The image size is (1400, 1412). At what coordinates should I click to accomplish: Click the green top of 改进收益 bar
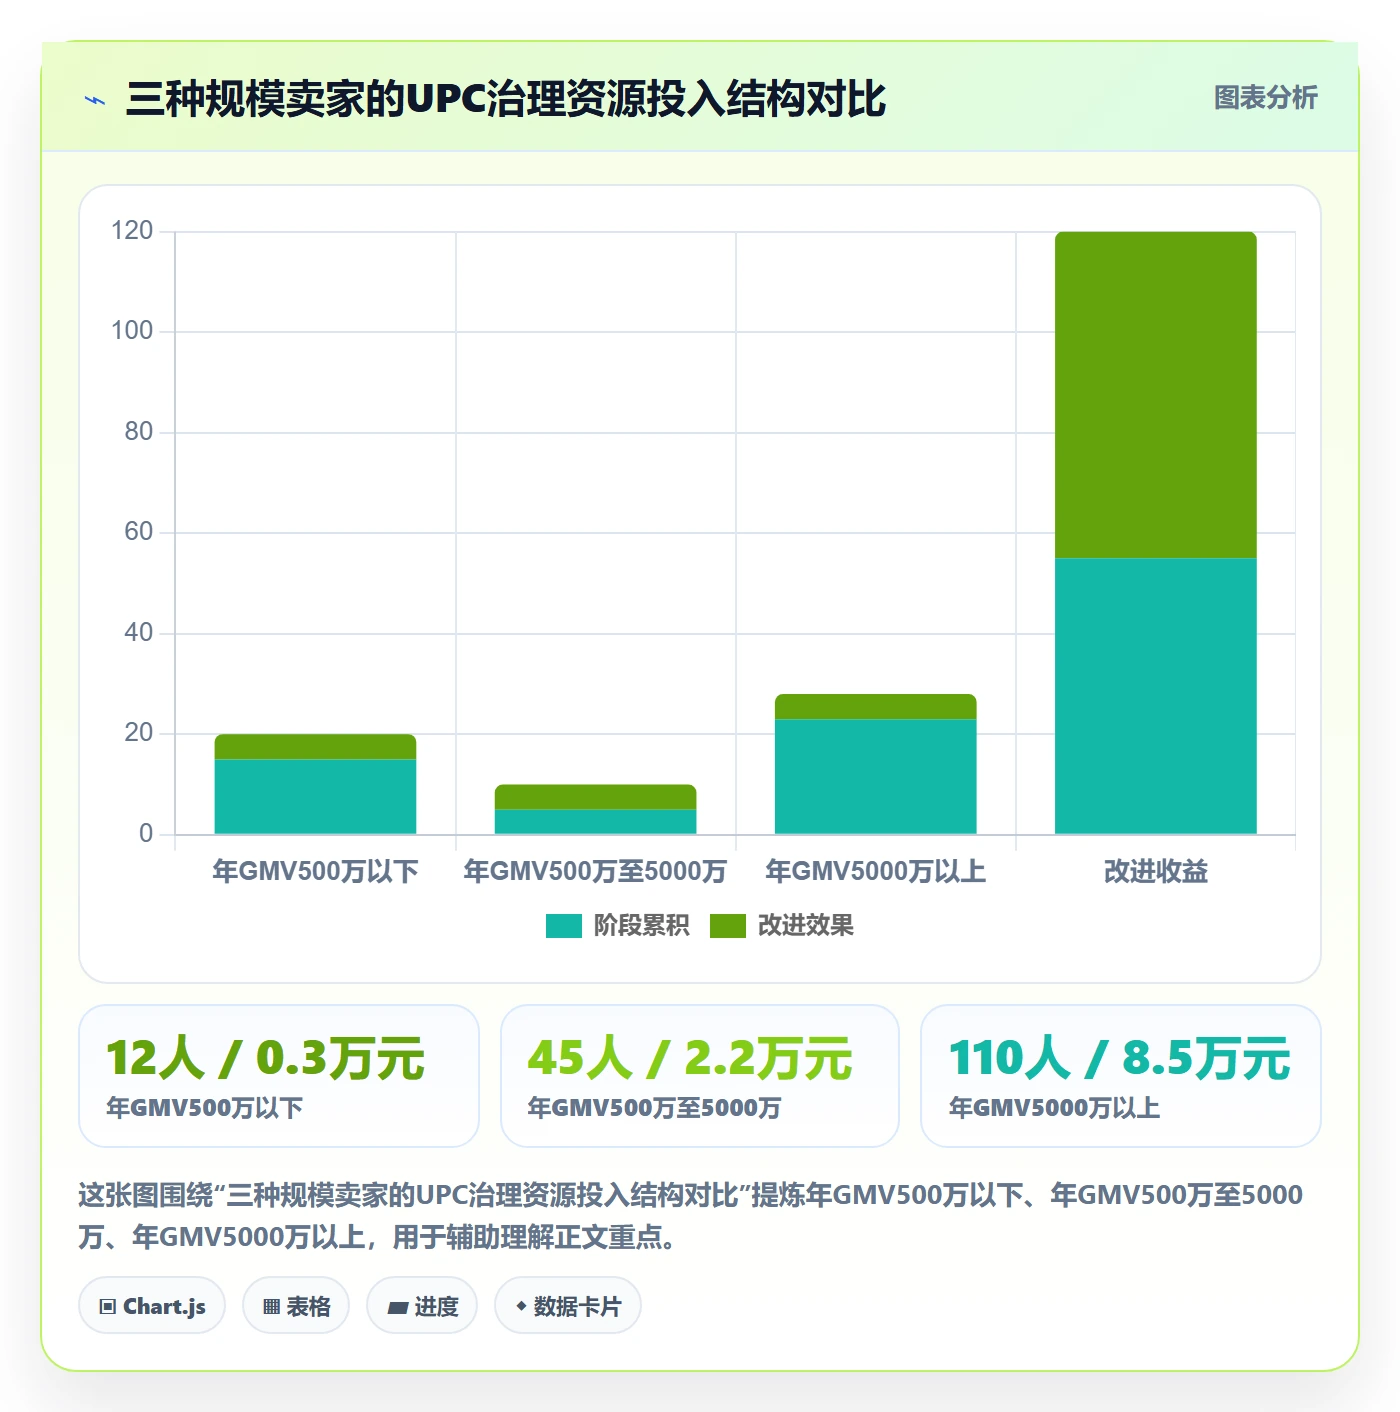[1156, 395]
